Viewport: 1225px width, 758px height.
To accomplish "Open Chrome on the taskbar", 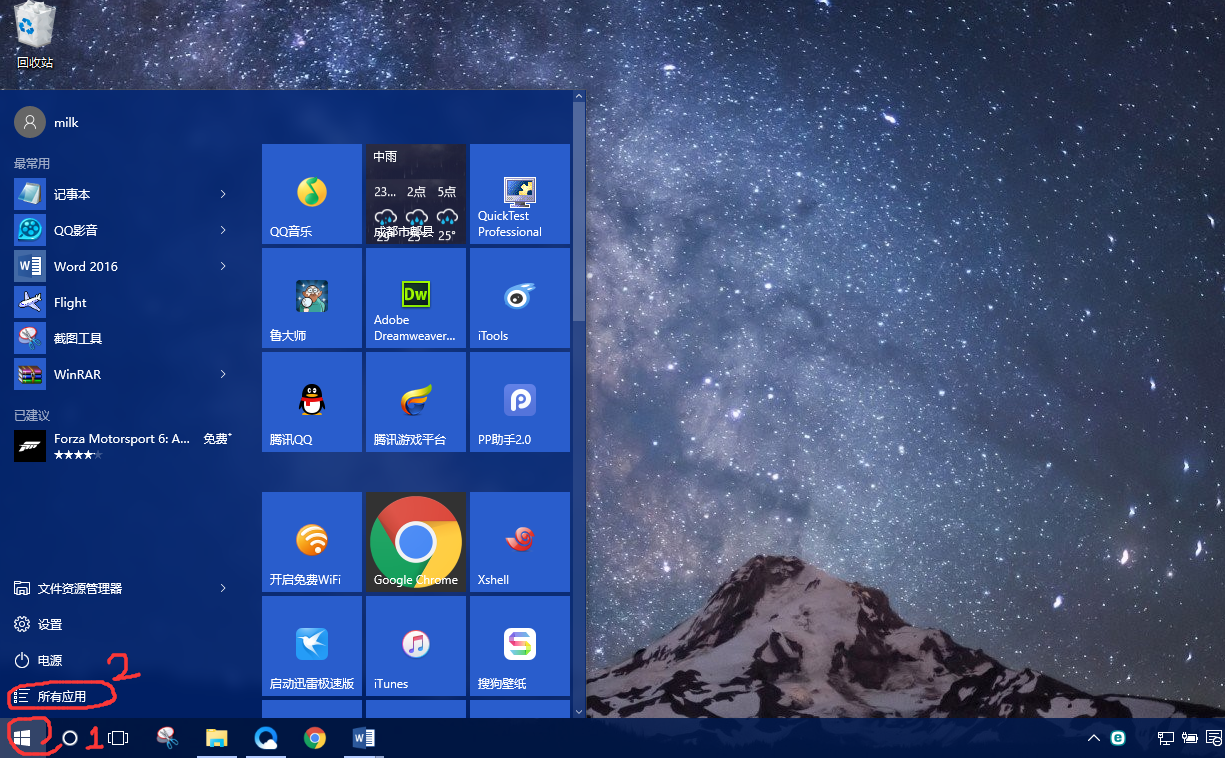I will (x=315, y=738).
